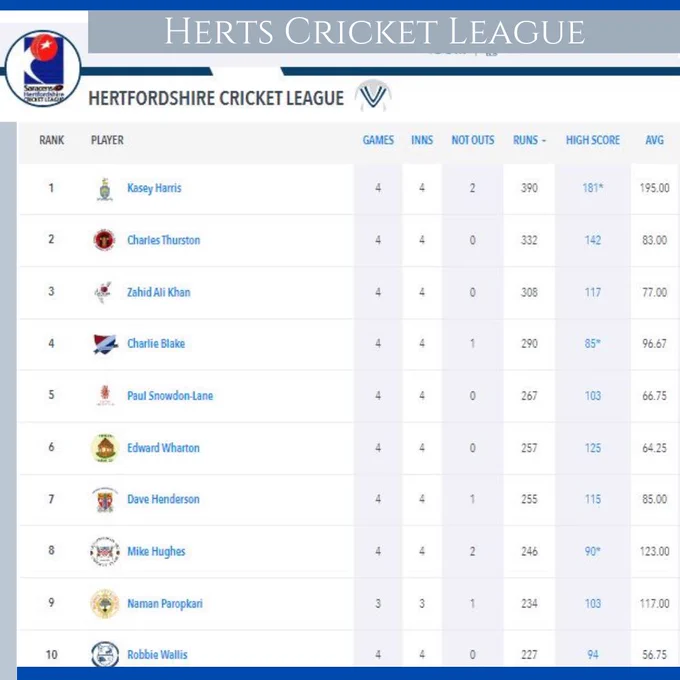Sort table by GAMES column
The height and width of the screenshot is (680, 680).
(378, 140)
